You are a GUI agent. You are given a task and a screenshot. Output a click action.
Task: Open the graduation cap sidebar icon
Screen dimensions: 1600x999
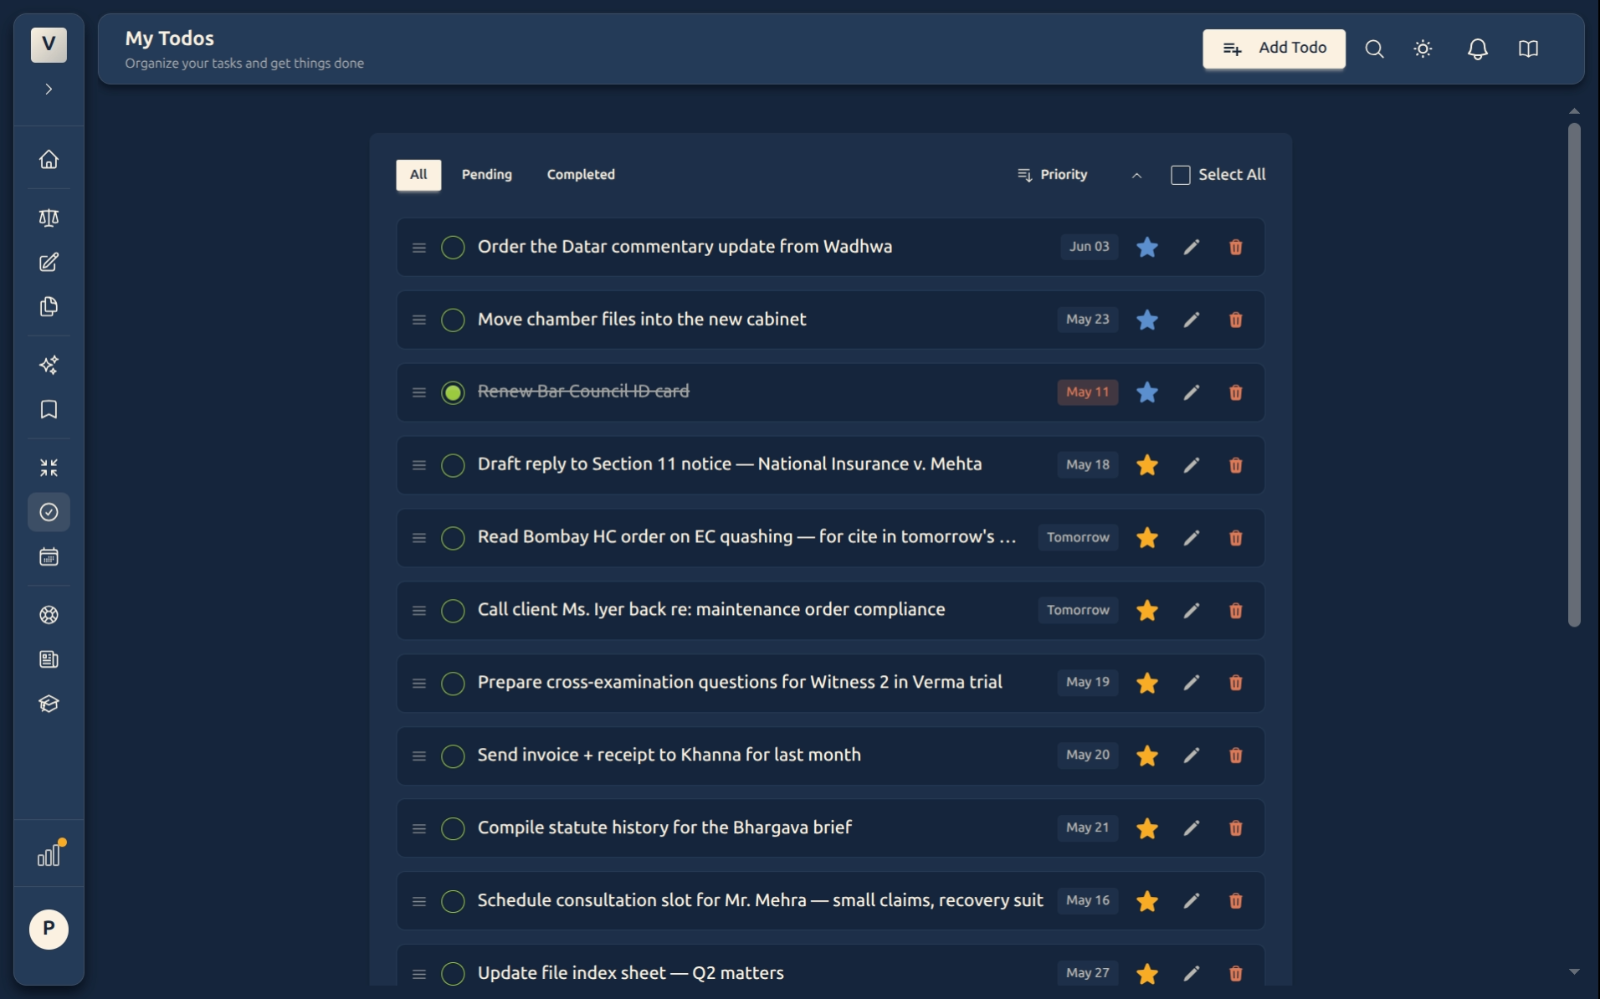[48, 704]
